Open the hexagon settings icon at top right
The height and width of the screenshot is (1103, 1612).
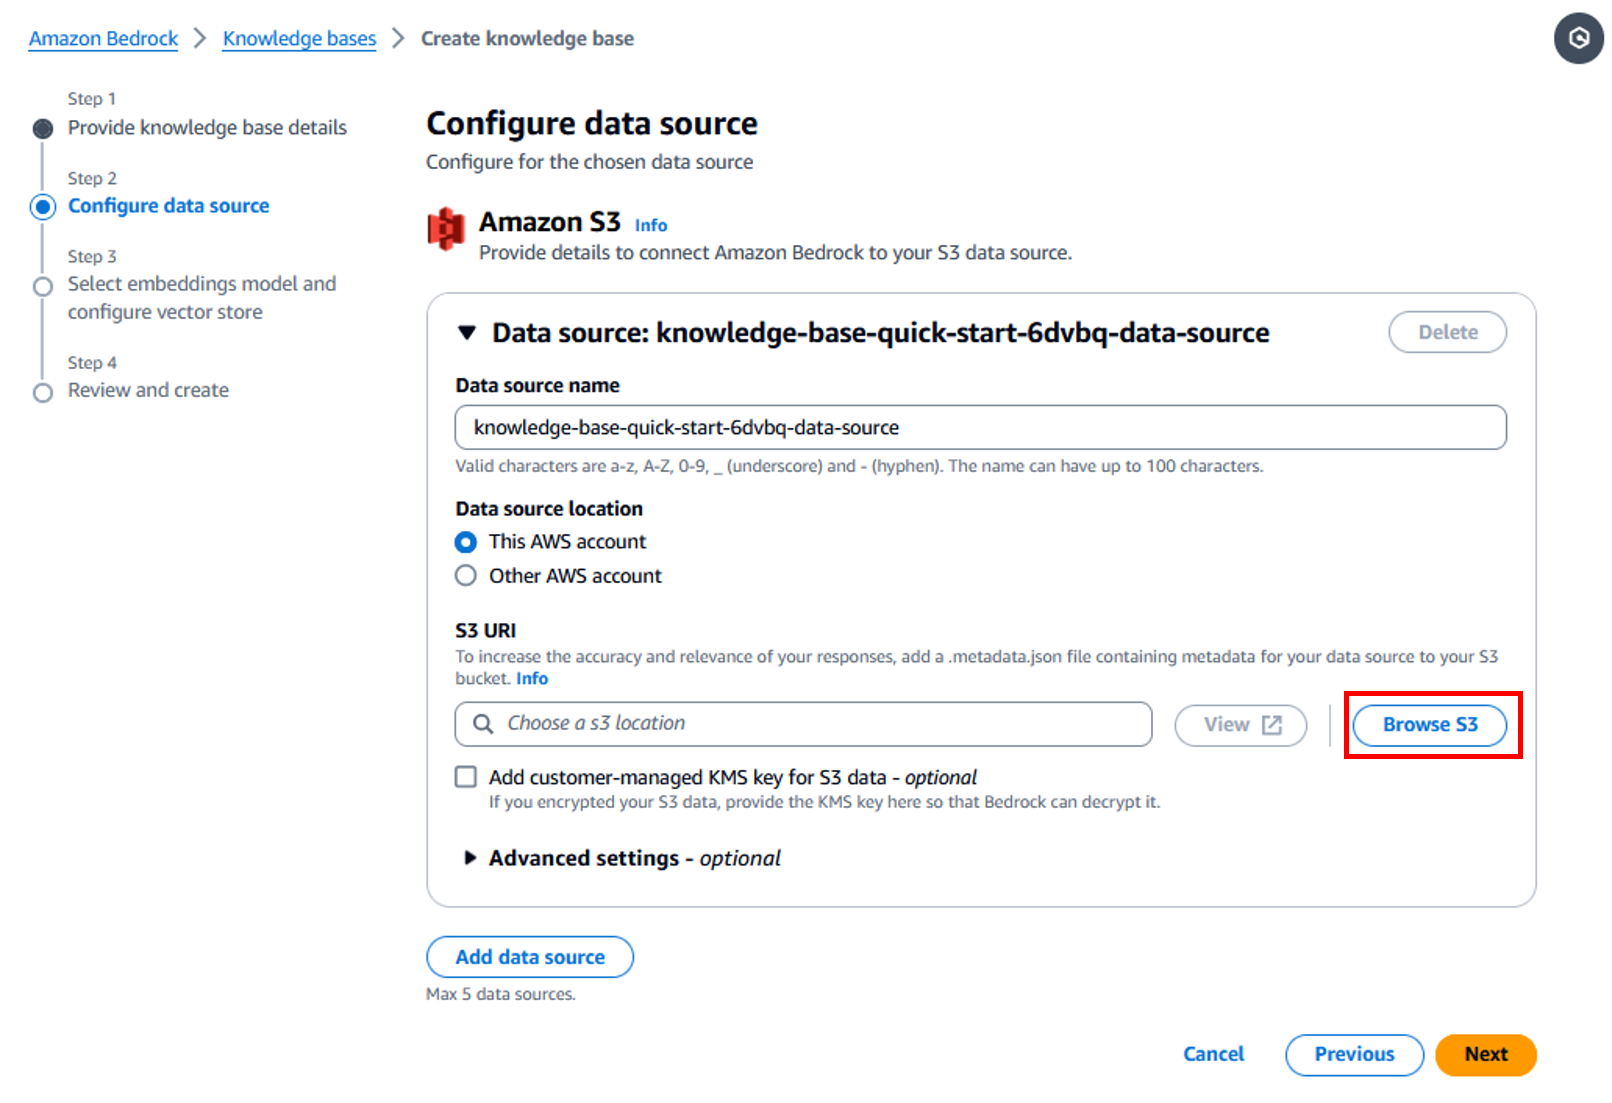click(1578, 38)
